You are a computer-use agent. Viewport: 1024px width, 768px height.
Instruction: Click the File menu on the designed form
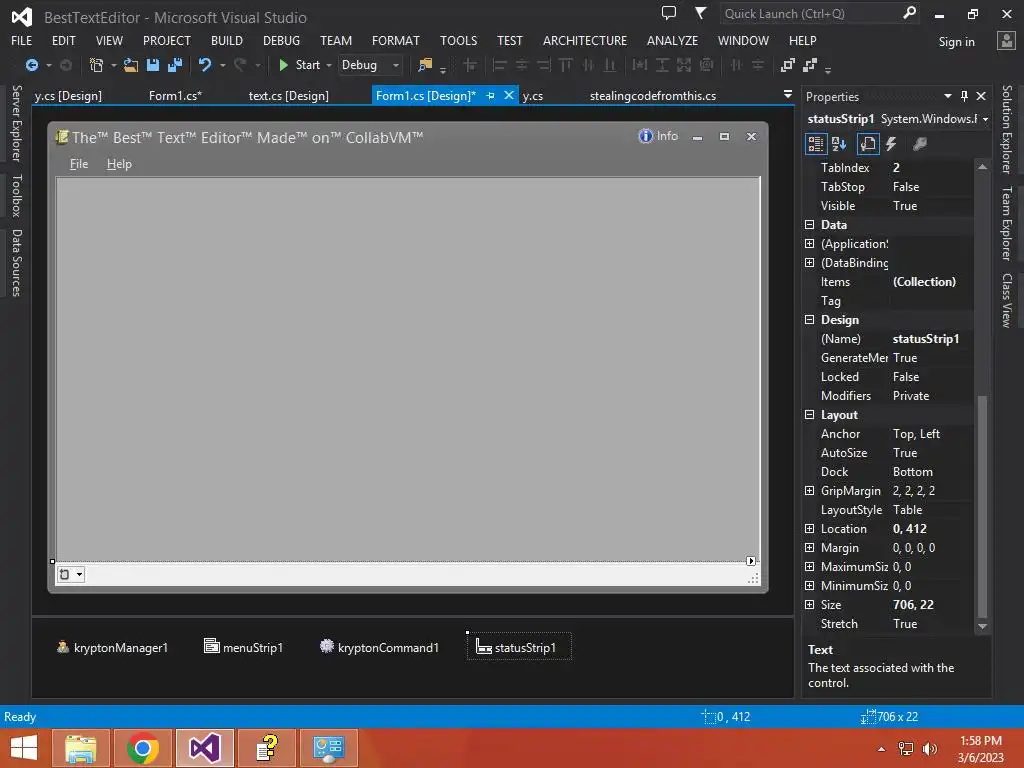click(79, 164)
